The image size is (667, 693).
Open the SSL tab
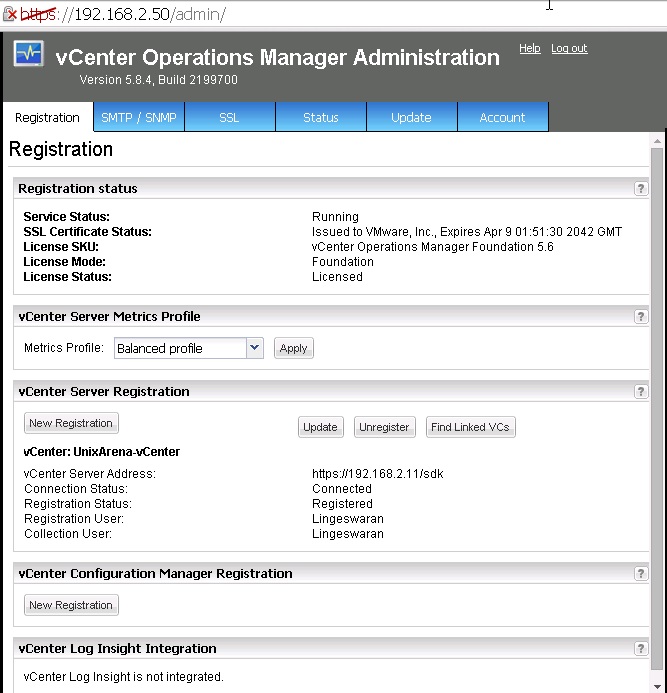[x=229, y=117]
